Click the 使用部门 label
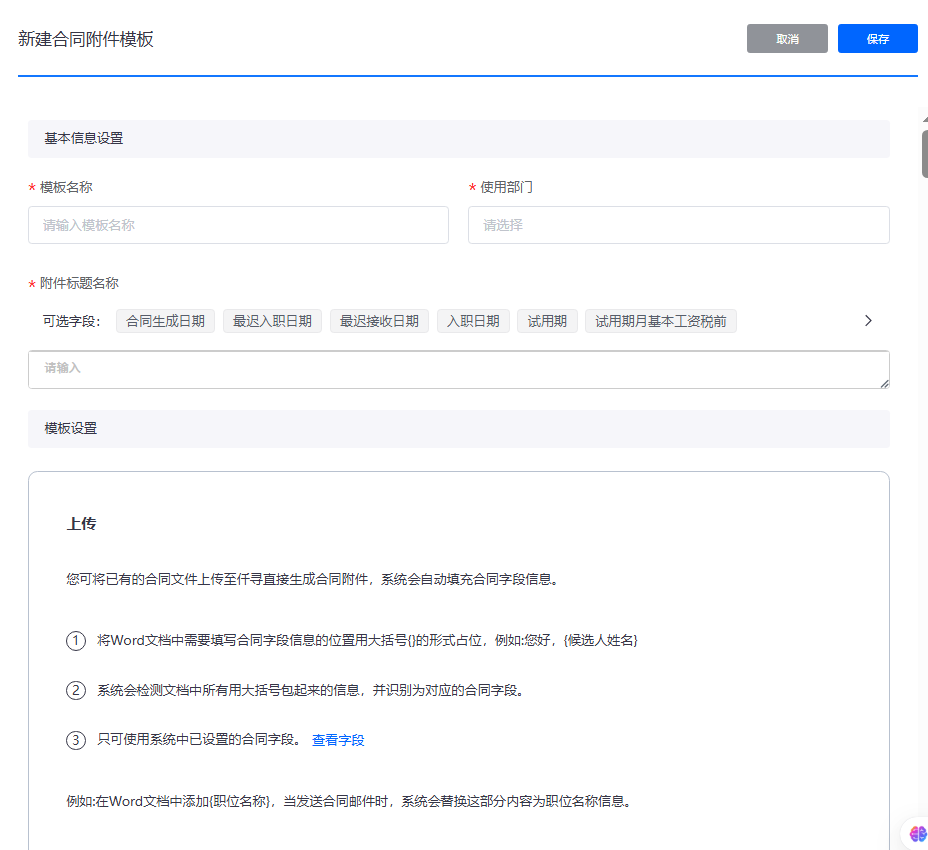This screenshot has height=850, width=928. [506, 188]
